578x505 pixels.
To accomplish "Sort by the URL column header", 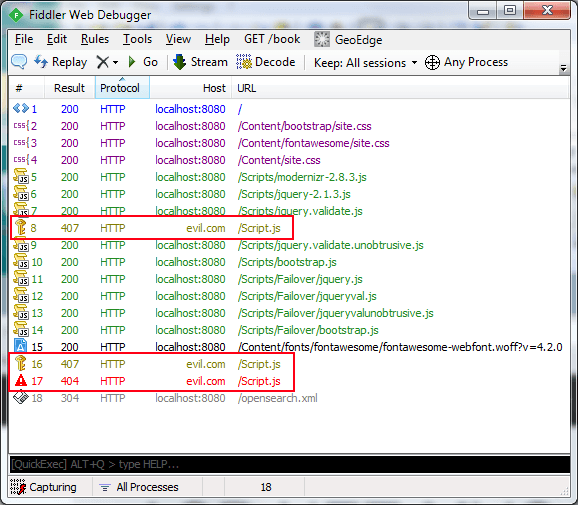I will [400, 88].
